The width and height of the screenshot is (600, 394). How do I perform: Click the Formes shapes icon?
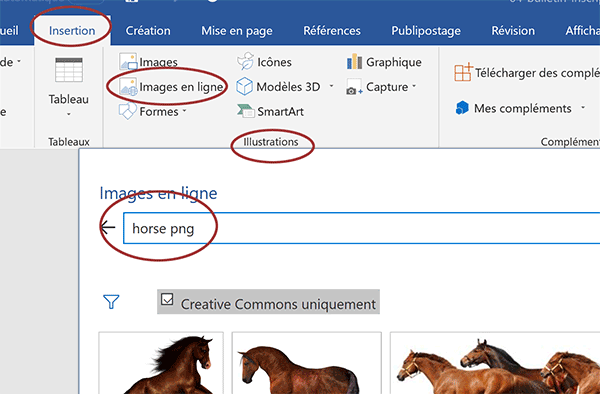(127, 111)
